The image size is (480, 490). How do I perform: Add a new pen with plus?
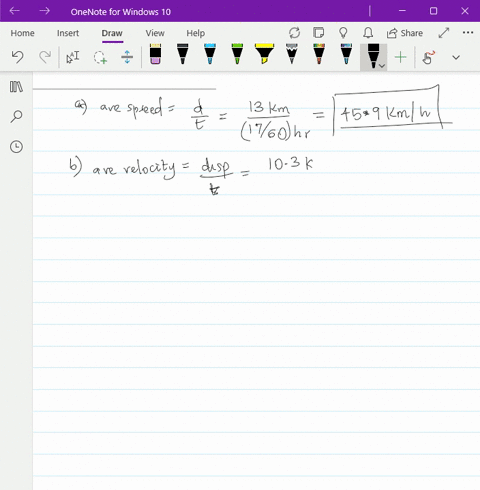[x=400, y=57]
